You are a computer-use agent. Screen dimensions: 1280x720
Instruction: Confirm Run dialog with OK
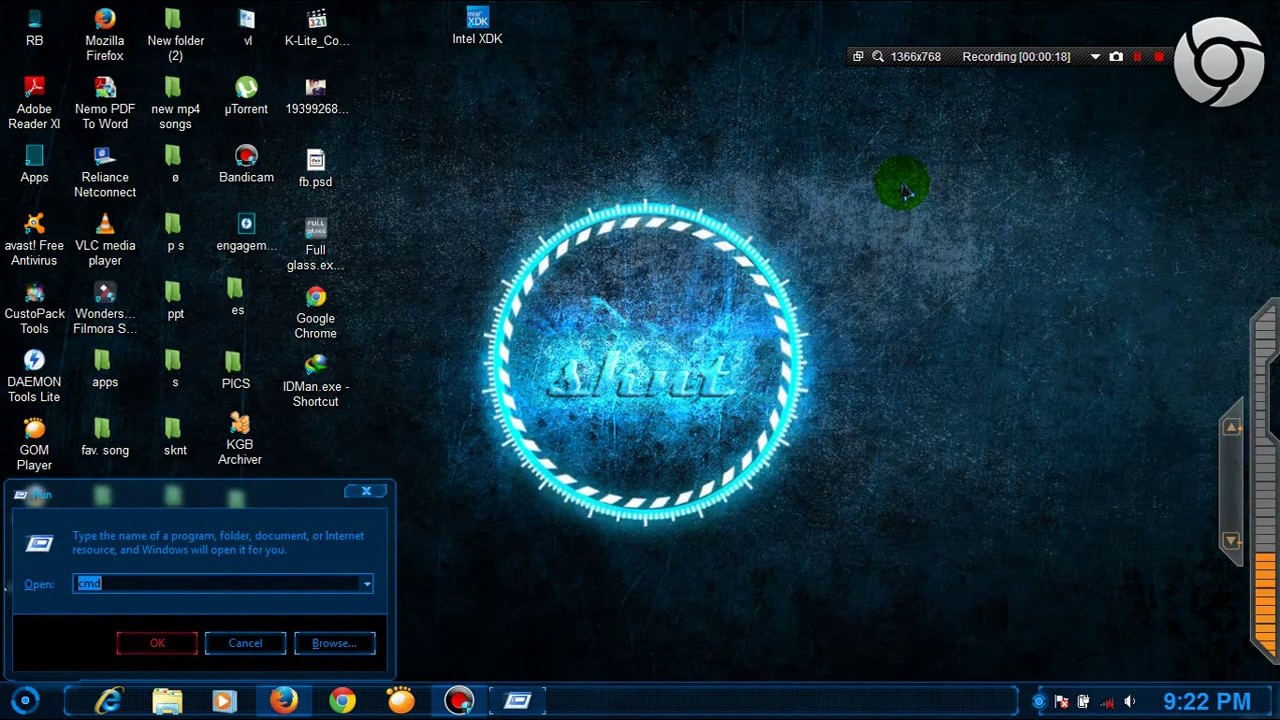(x=157, y=643)
